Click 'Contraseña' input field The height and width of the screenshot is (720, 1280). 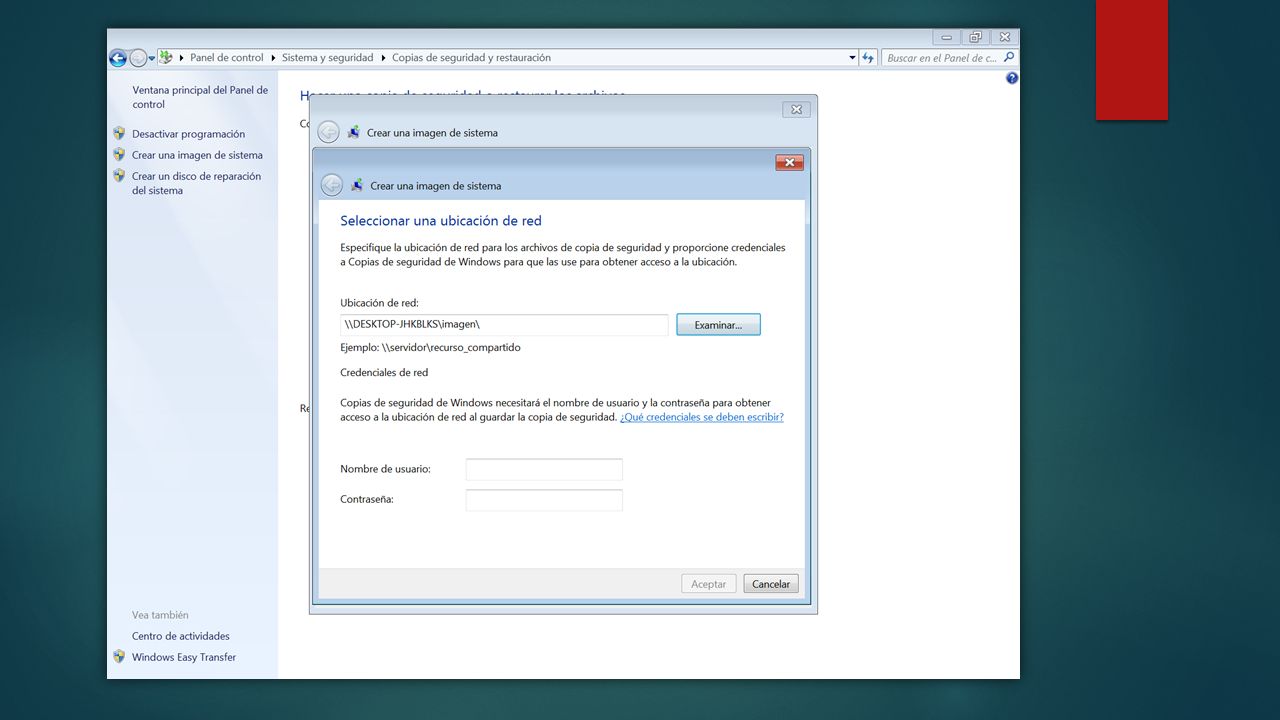544,500
